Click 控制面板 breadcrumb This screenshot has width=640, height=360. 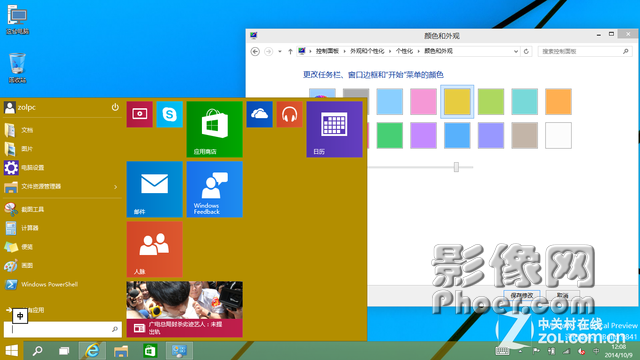click(327, 51)
